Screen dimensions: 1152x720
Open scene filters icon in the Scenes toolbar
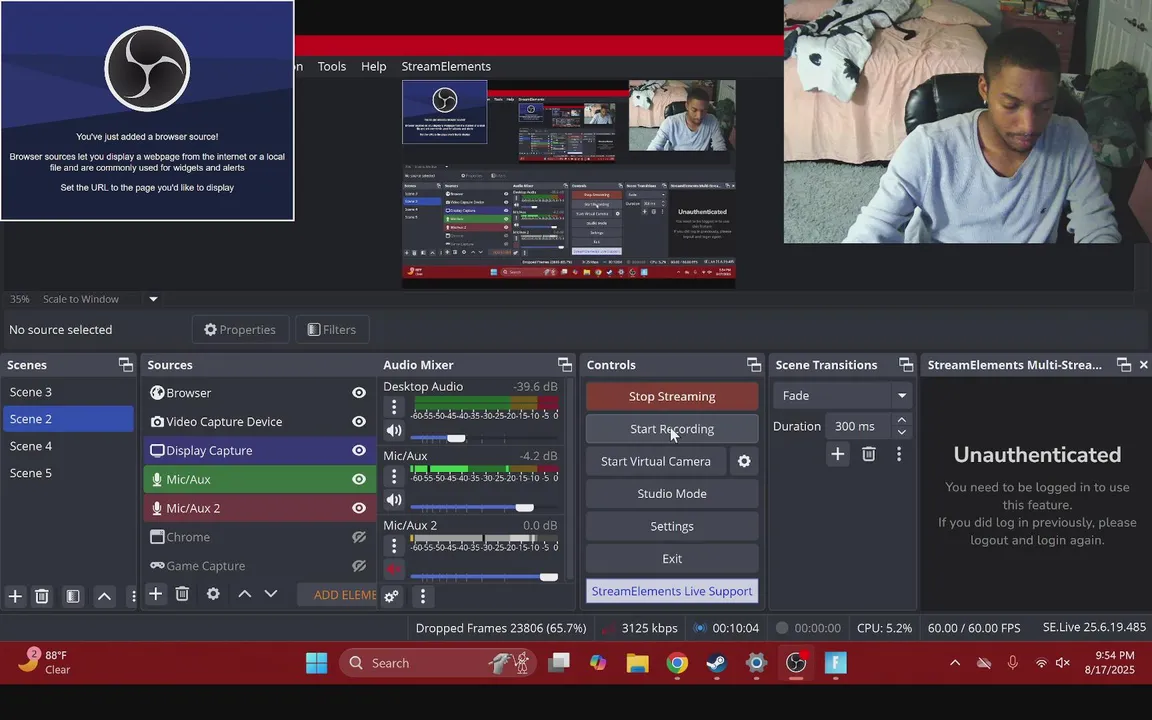(x=73, y=596)
